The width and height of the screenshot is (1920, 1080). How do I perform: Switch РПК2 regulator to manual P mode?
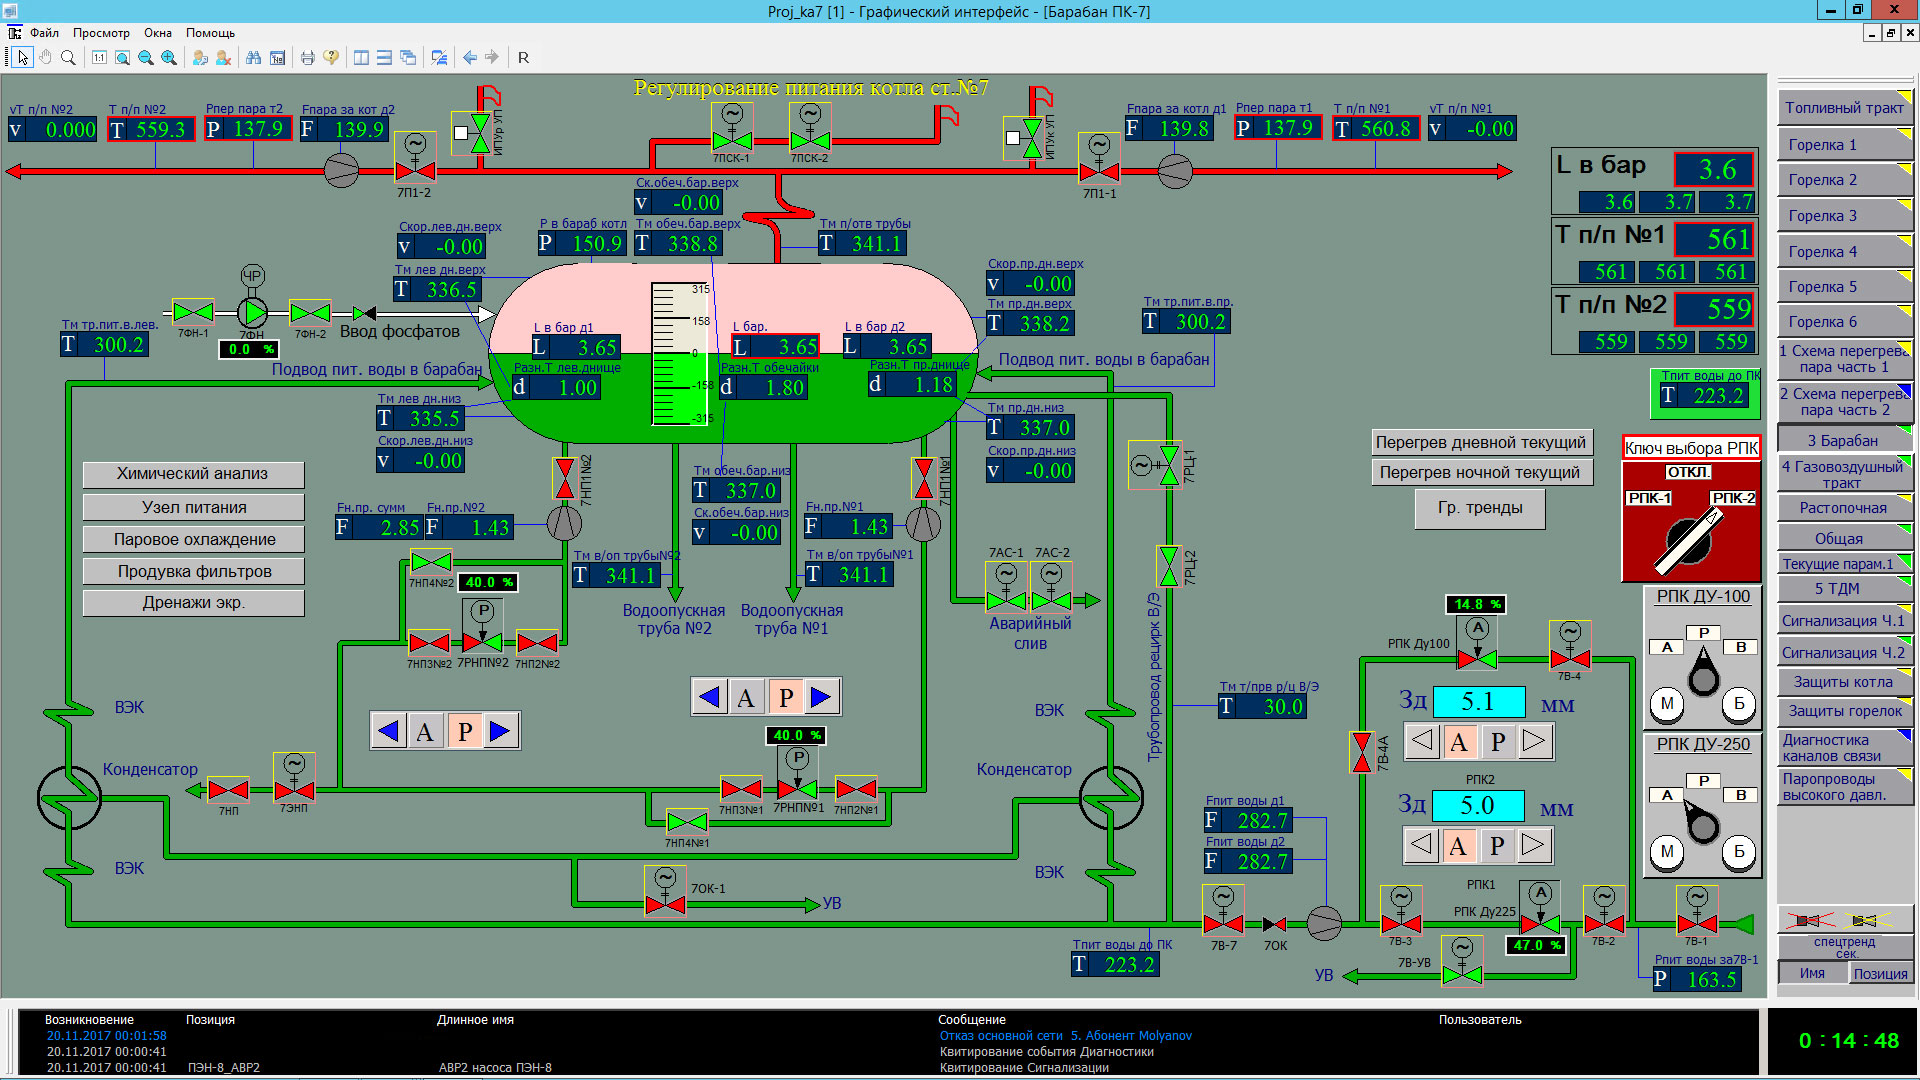pyautogui.click(x=1498, y=742)
